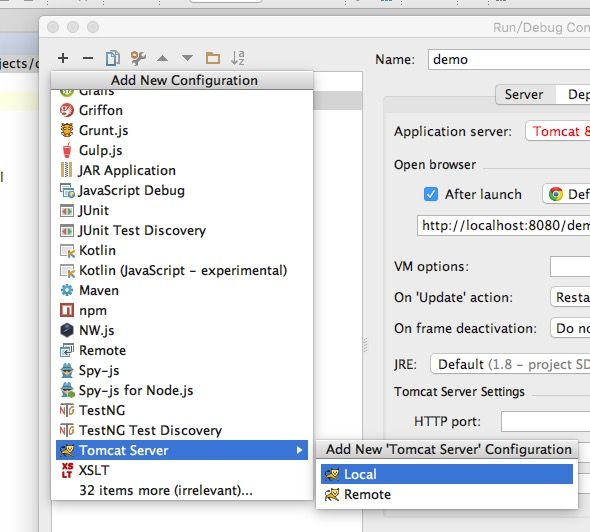This screenshot has width=590, height=532.
Task: Switch to the Server tab
Action: [x=525, y=94]
